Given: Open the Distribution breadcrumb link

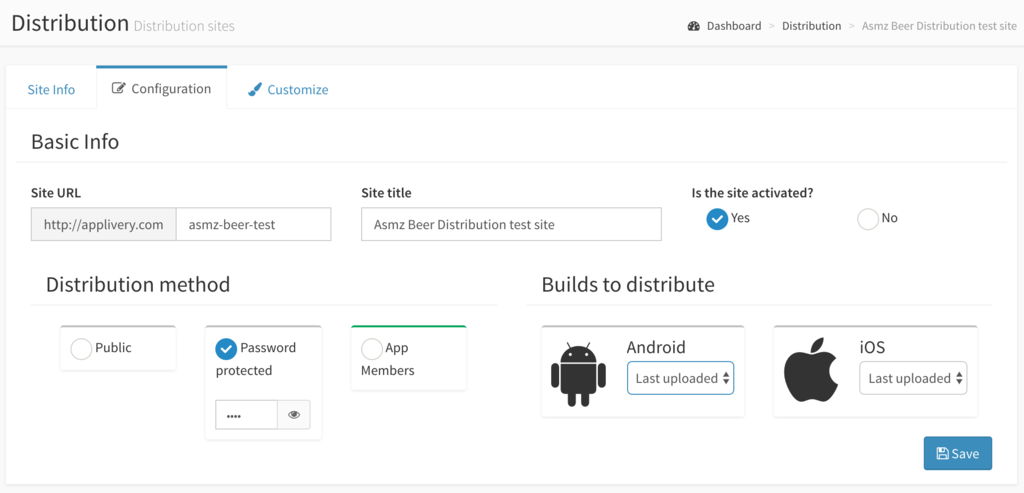Looking at the screenshot, I should click(811, 26).
